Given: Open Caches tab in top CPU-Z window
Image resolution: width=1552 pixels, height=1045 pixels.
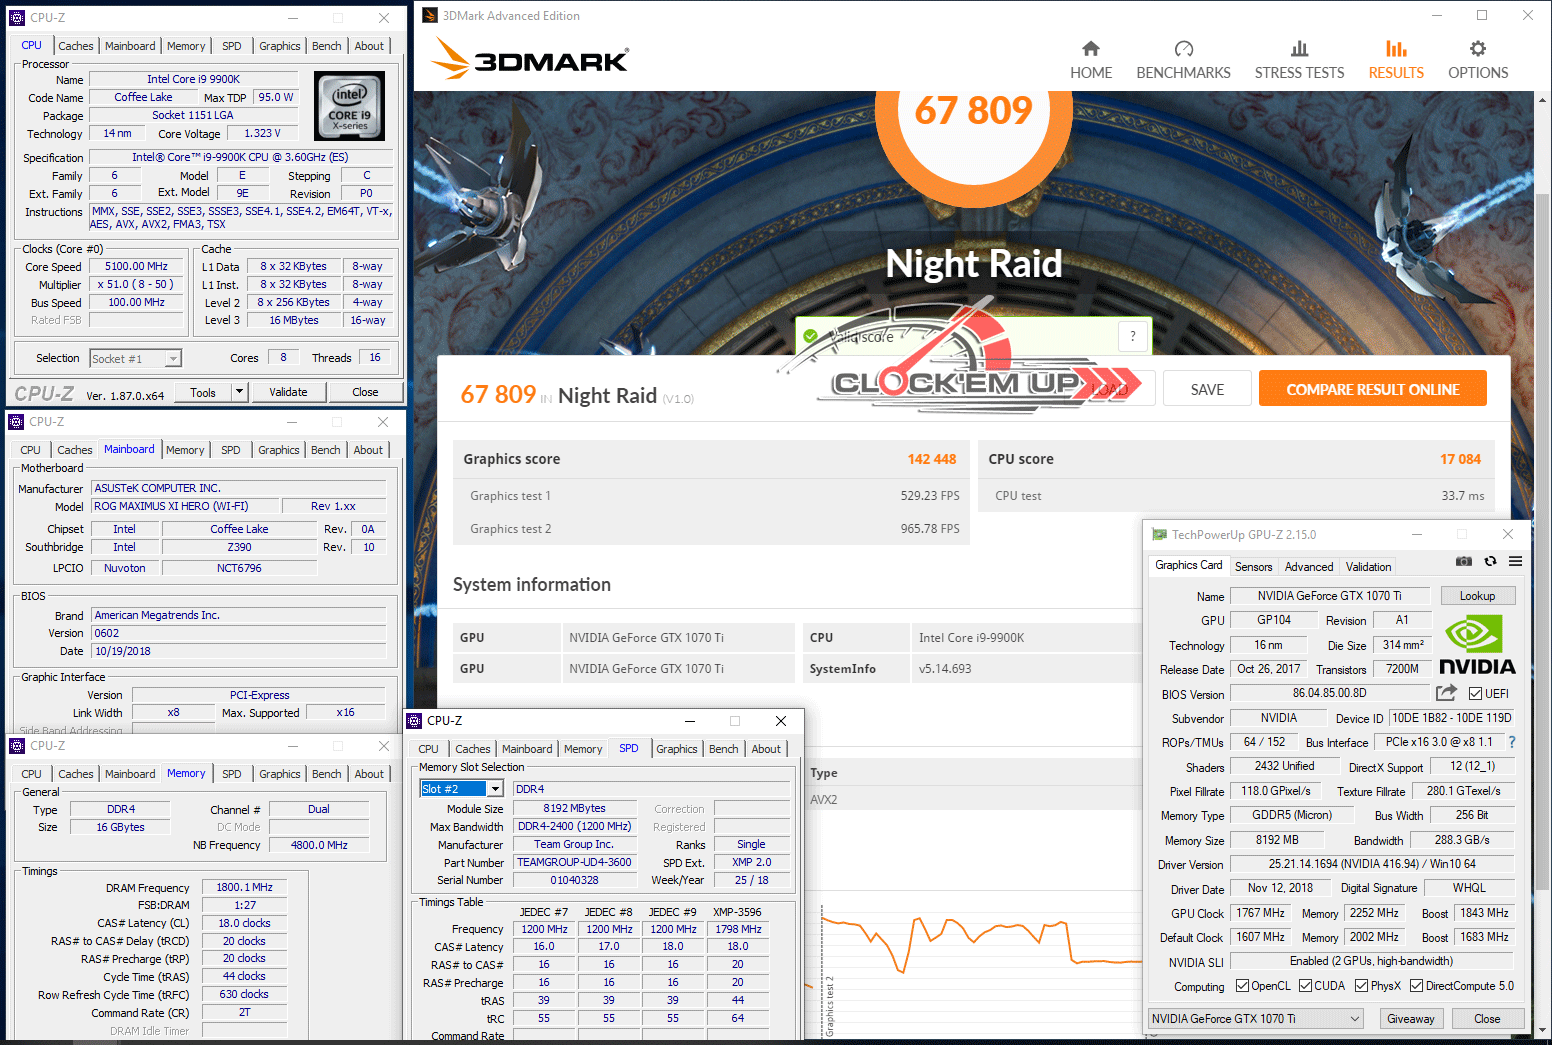Looking at the screenshot, I should click(75, 46).
